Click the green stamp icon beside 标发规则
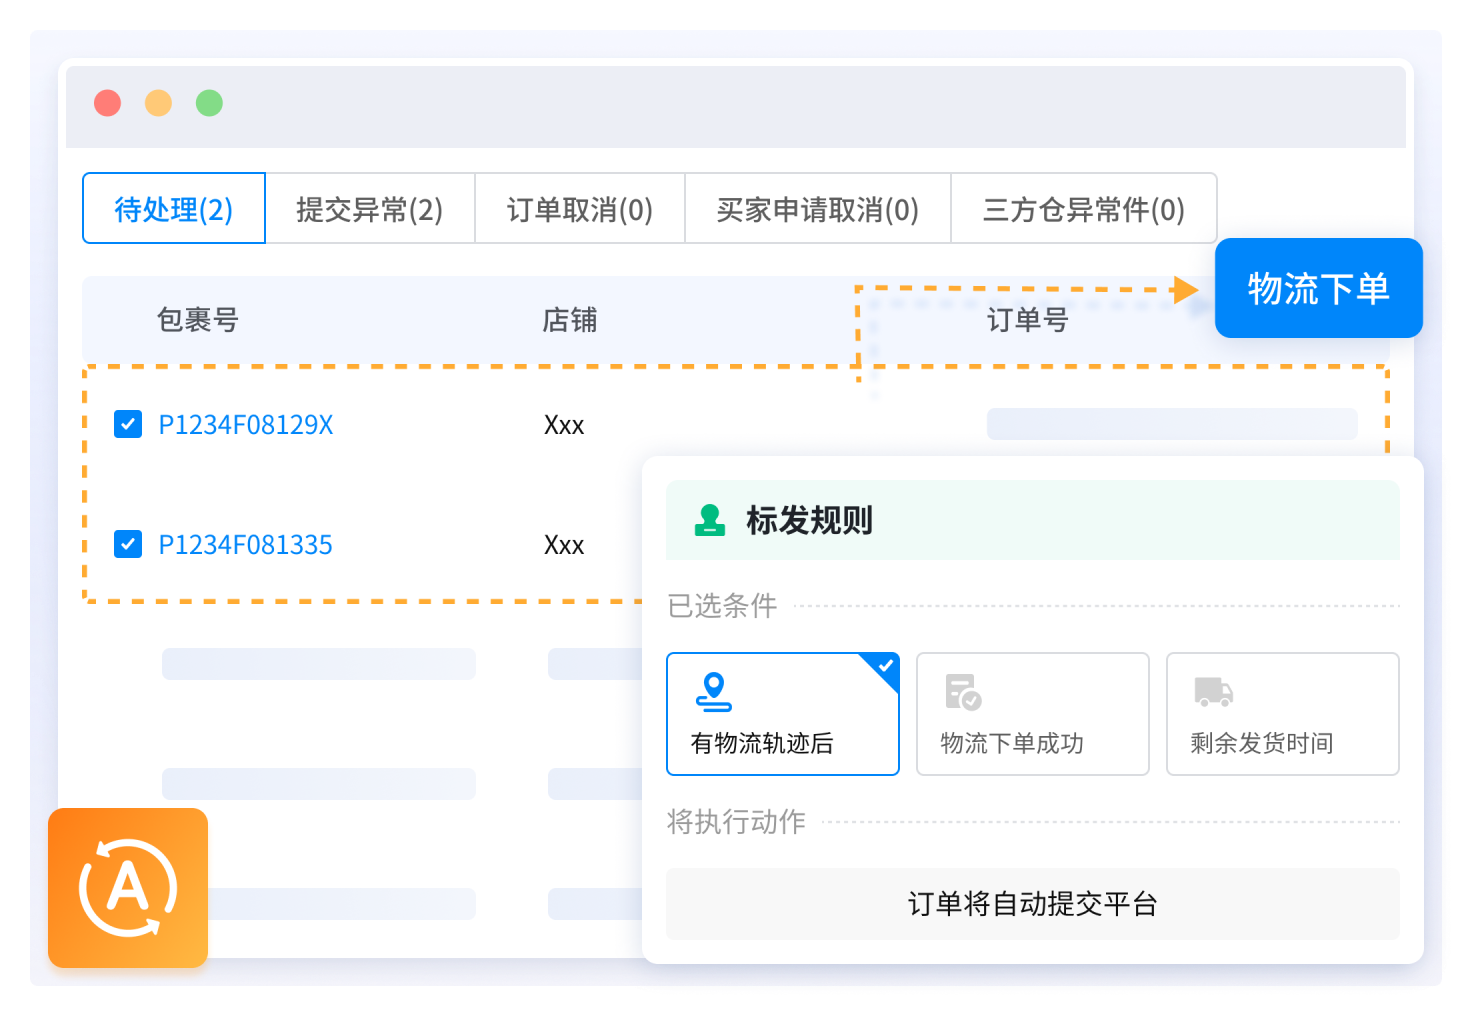1472x1016 pixels. pyautogui.click(x=710, y=520)
